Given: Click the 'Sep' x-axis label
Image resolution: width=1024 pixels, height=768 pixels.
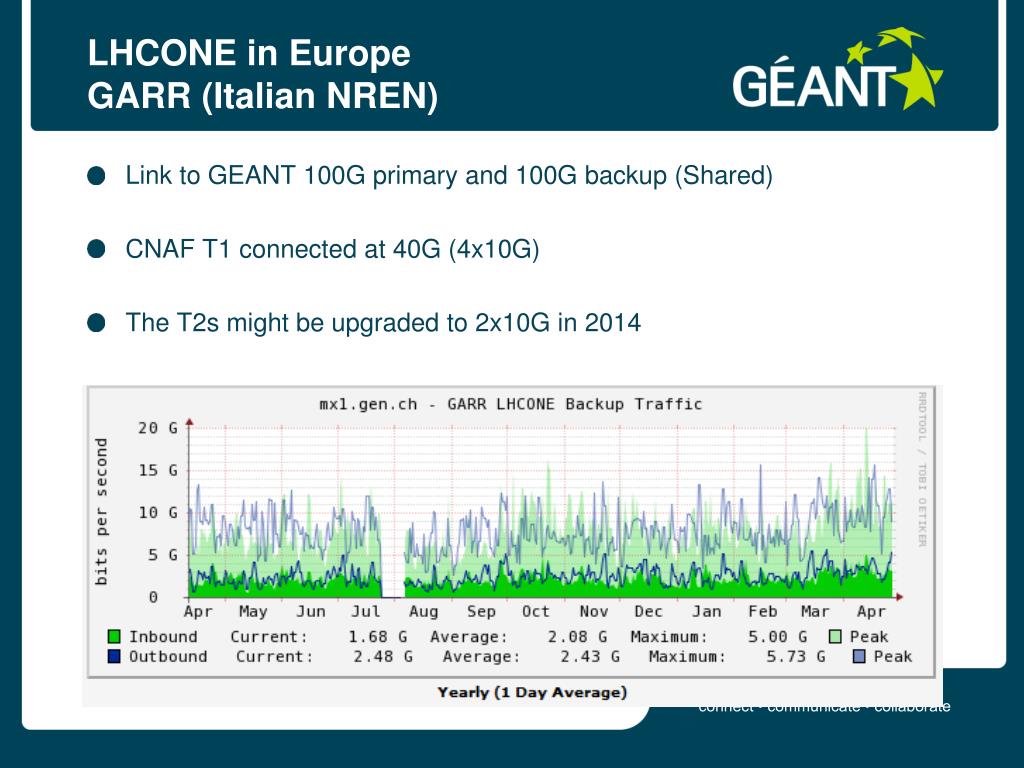Looking at the screenshot, I should pyautogui.click(x=481, y=611).
